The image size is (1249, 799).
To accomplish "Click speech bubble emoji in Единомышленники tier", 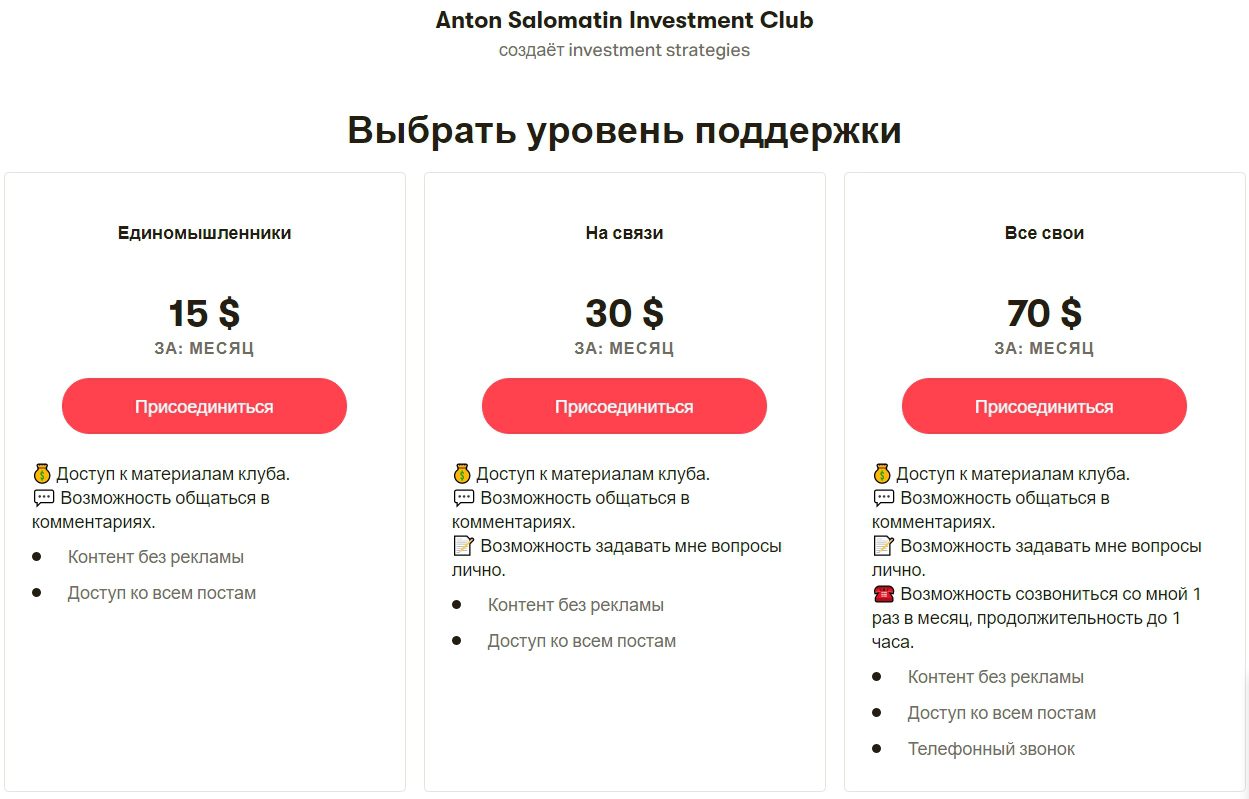I will 43,497.
